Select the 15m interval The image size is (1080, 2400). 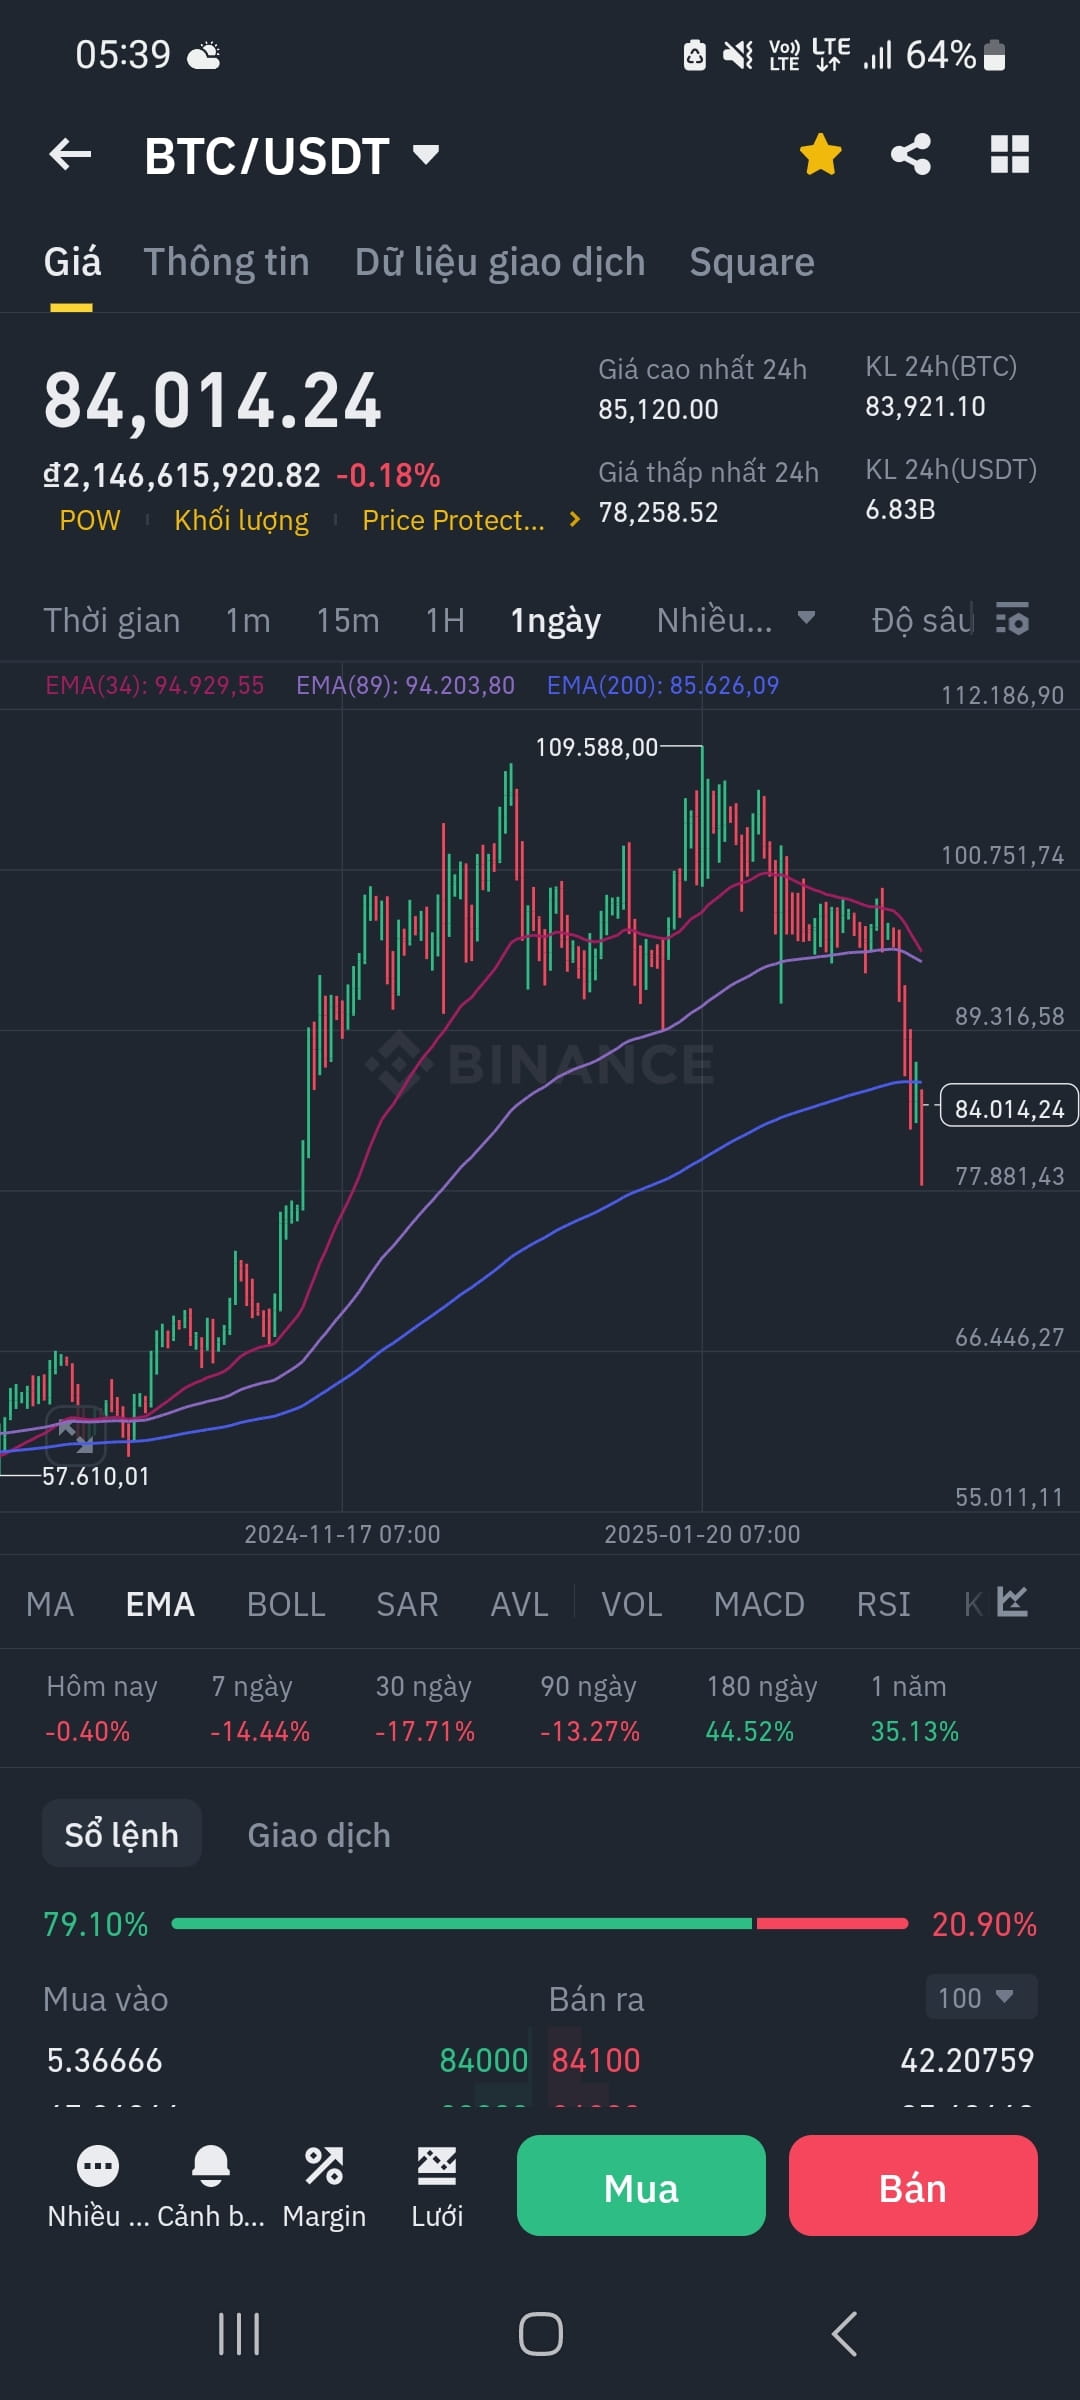[348, 620]
